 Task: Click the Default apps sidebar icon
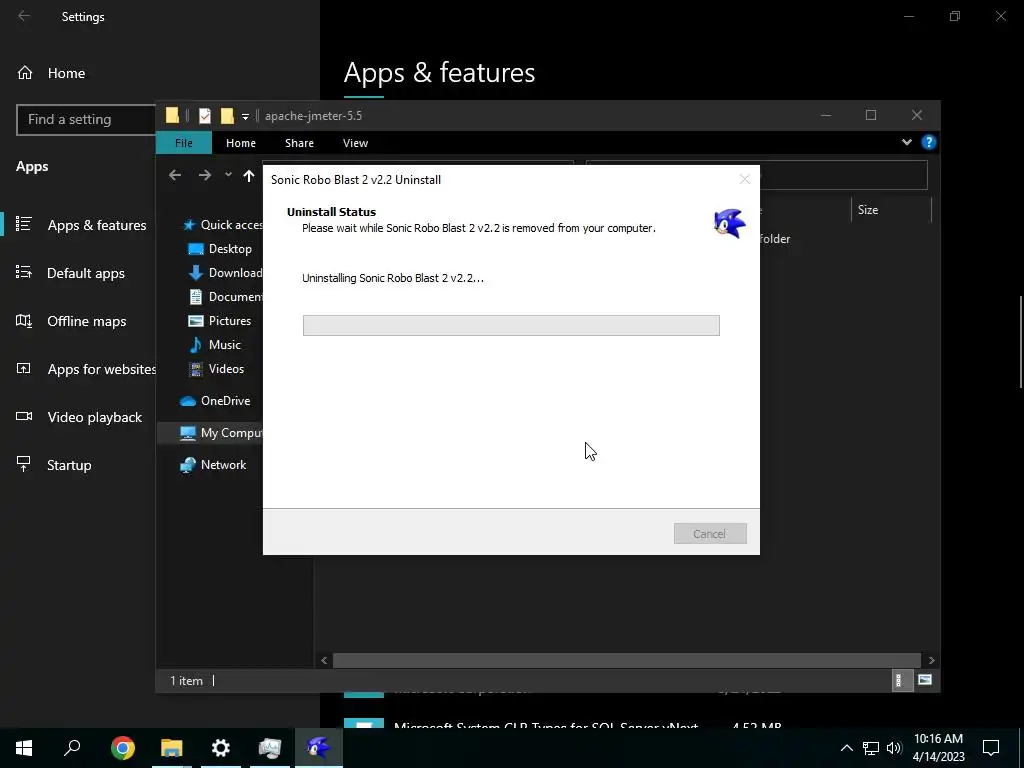24,272
